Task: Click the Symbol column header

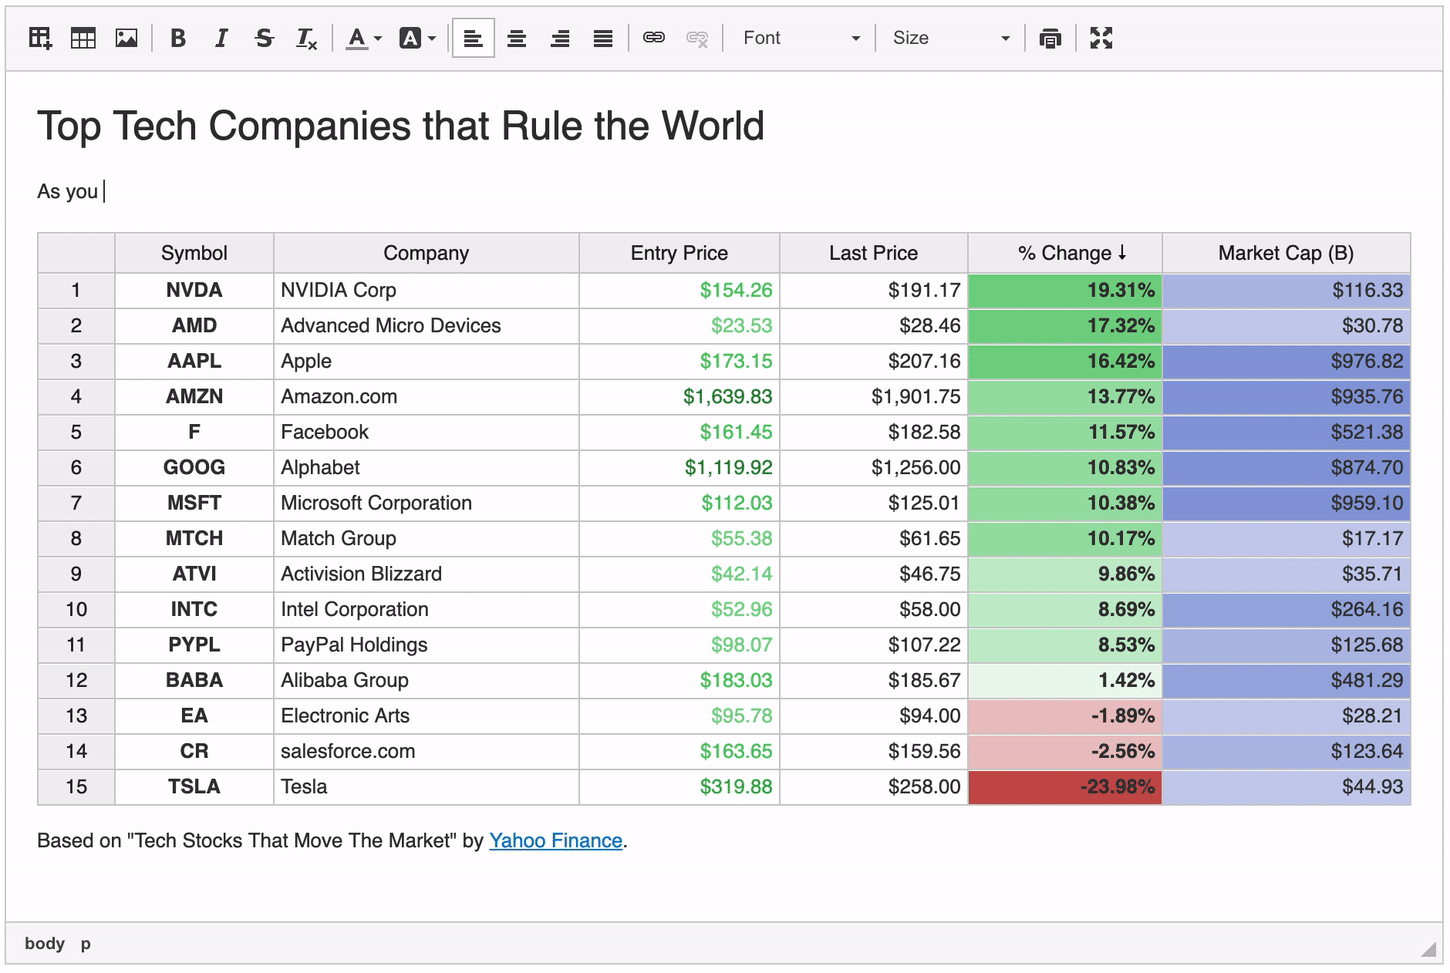Action: pyautogui.click(x=194, y=253)
